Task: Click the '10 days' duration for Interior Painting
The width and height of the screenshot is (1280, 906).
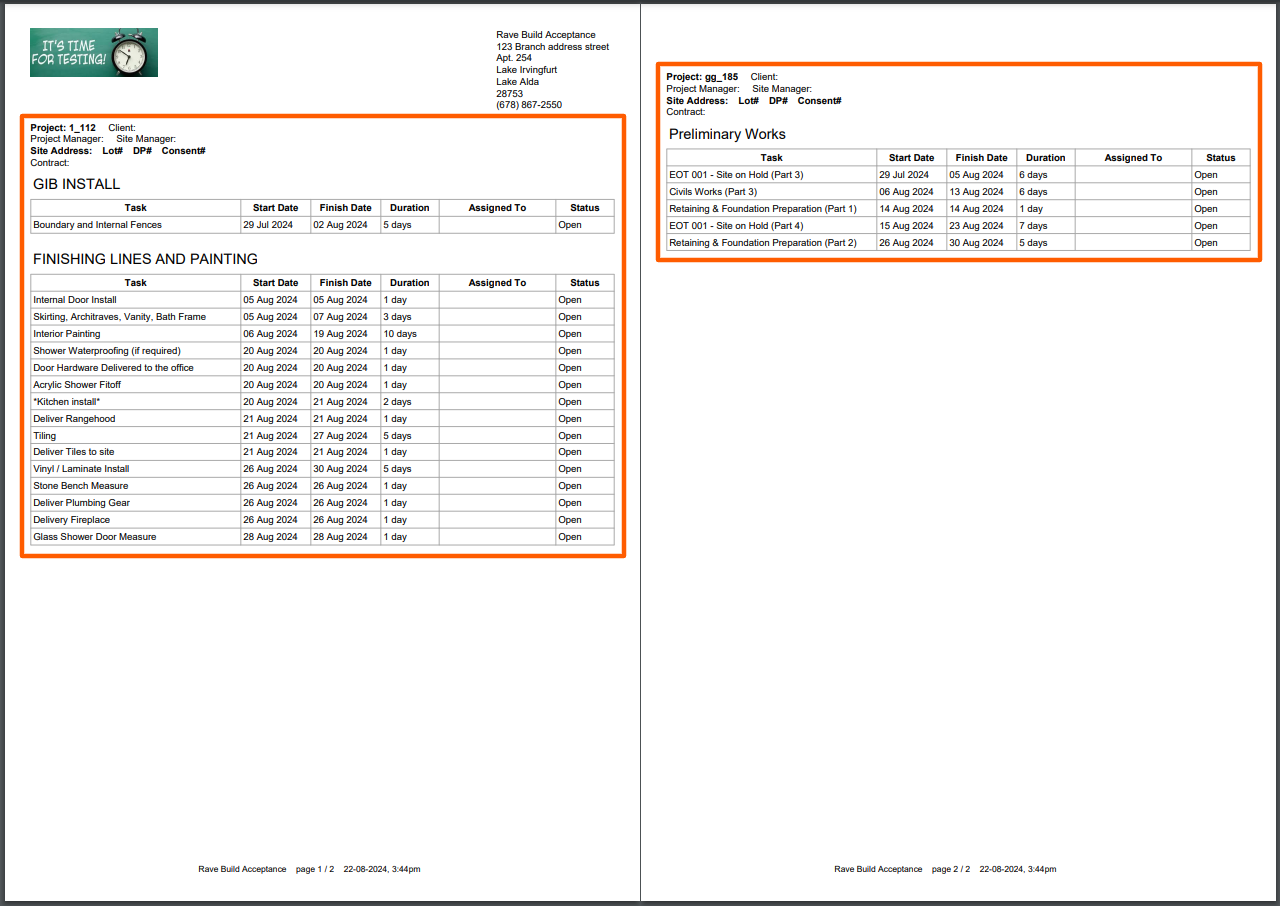Action: click(x=400, y=334)
